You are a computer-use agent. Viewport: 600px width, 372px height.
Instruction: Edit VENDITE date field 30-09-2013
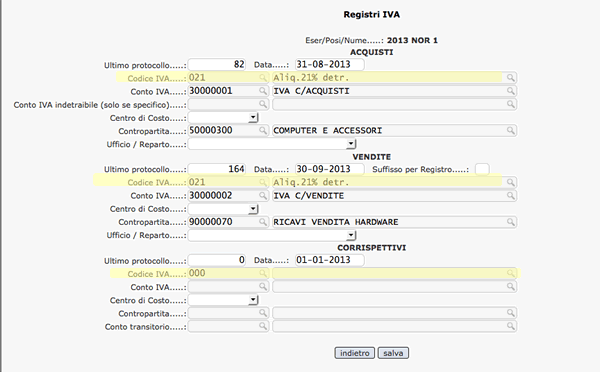point(329,169)
